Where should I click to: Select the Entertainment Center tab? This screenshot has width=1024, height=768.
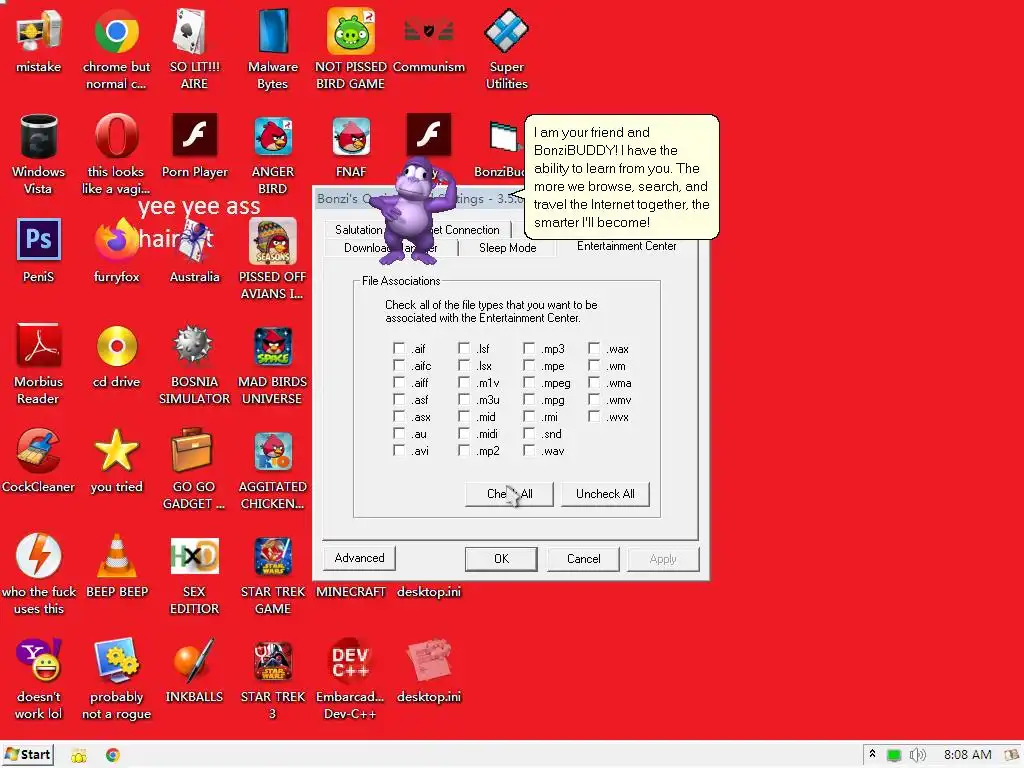click(x=626, y=246)
